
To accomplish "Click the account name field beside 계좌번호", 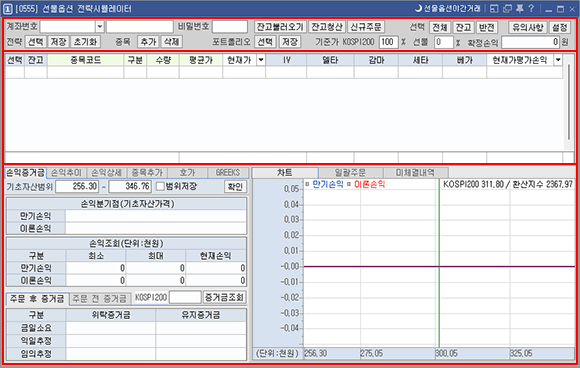I will coord(140,27).
